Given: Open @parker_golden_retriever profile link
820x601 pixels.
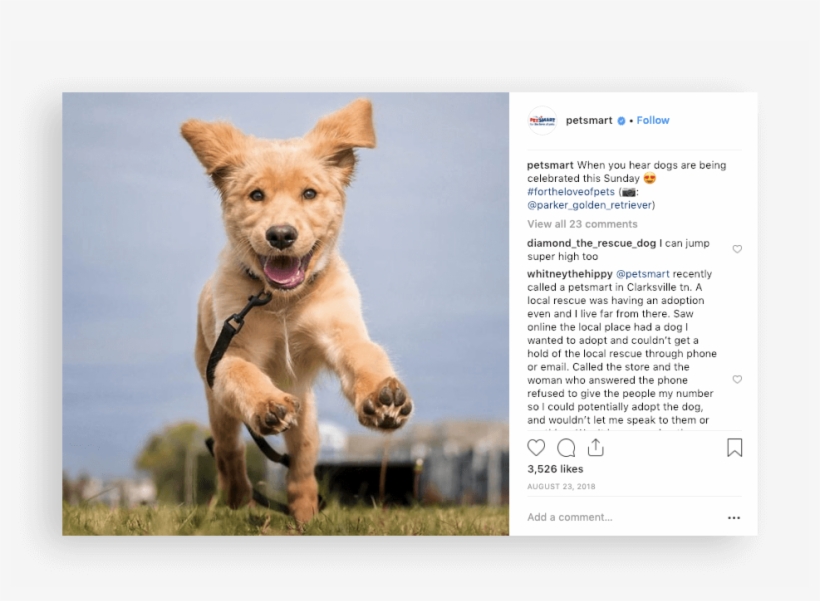Looking at the screenshot, I should pos(589,205).
